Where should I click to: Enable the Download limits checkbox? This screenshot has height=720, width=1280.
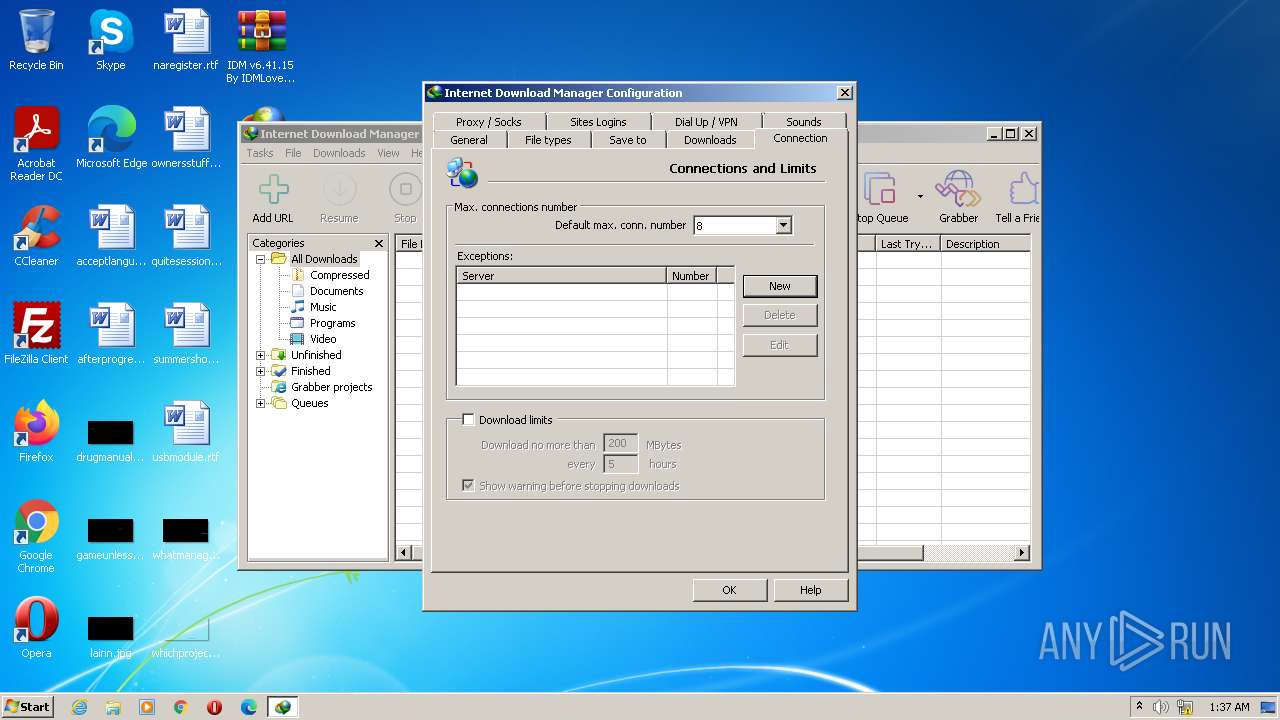468,420
